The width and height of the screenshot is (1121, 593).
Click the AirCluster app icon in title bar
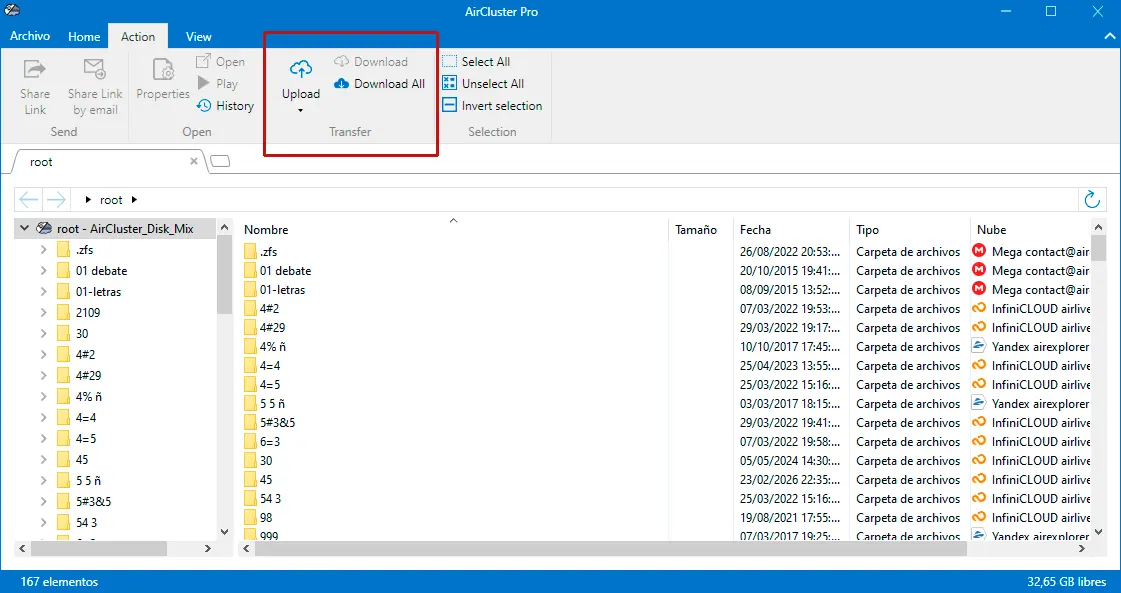(x=12, y=11)
